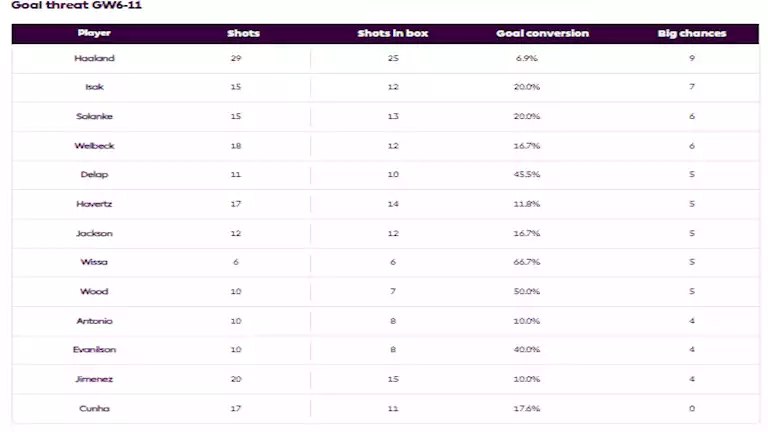Click the Goal conversion column header
The image size is (768, 432).
543,33
